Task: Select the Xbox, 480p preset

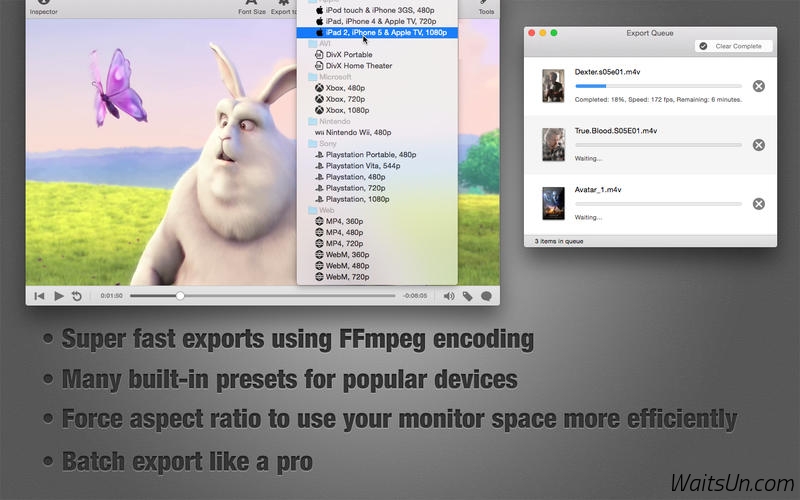Action: point(377,88)
